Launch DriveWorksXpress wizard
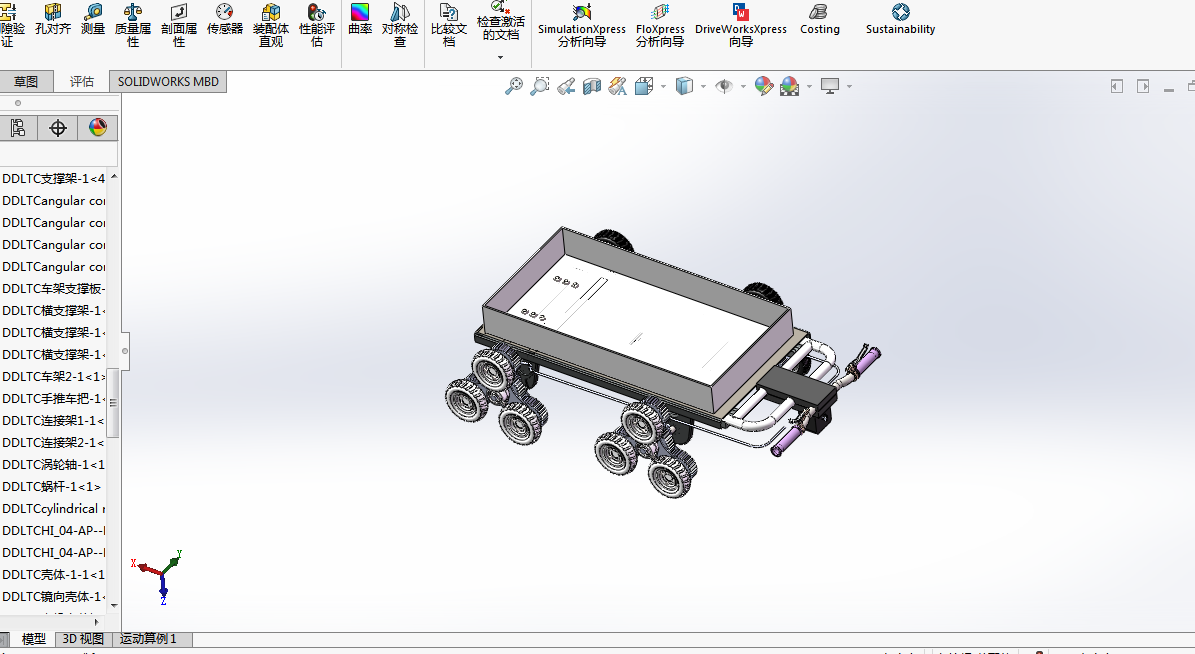The width and height of the screenshot is (1195, 654). pos(741,25)
